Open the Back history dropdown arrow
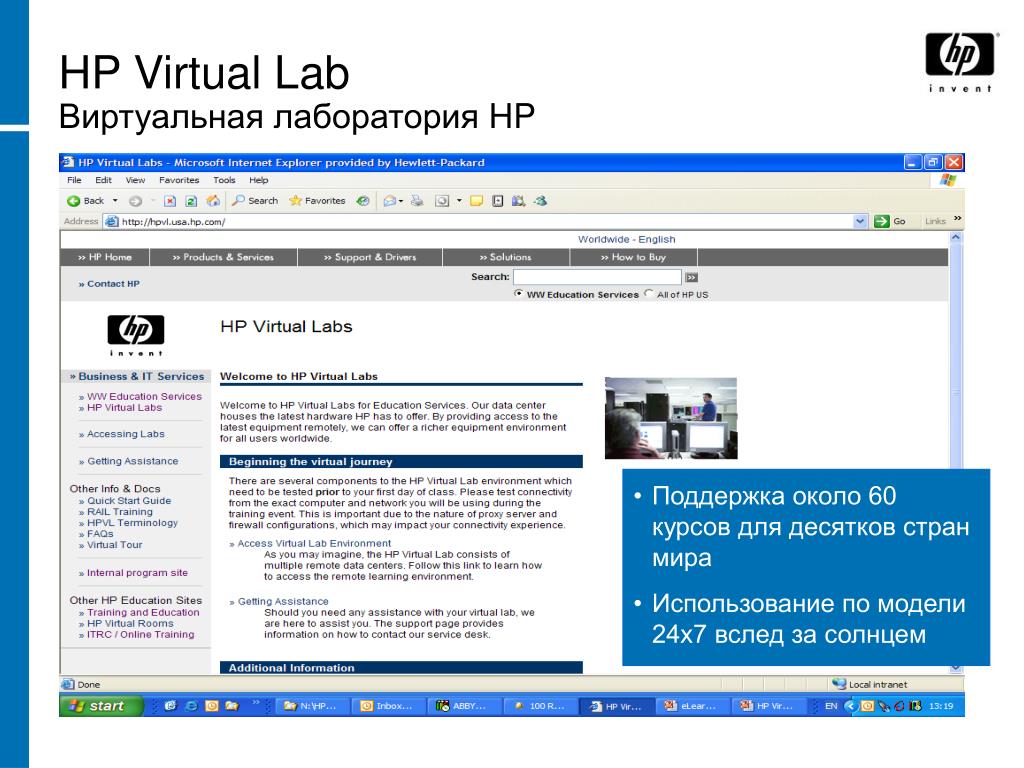The height and width of the screenshot is (768, 1024). pyautogui.click(x=116, y=200)
